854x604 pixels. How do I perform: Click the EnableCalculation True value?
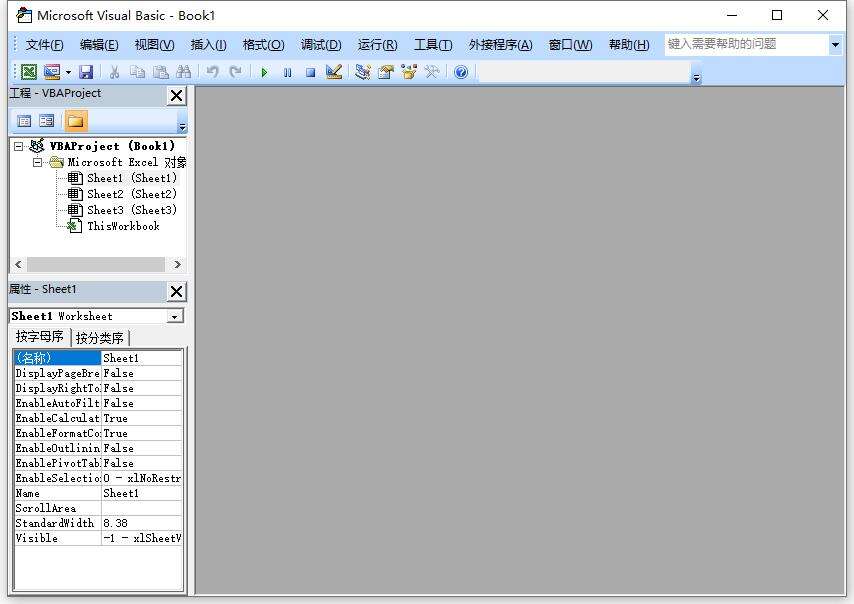coord(142,418)
